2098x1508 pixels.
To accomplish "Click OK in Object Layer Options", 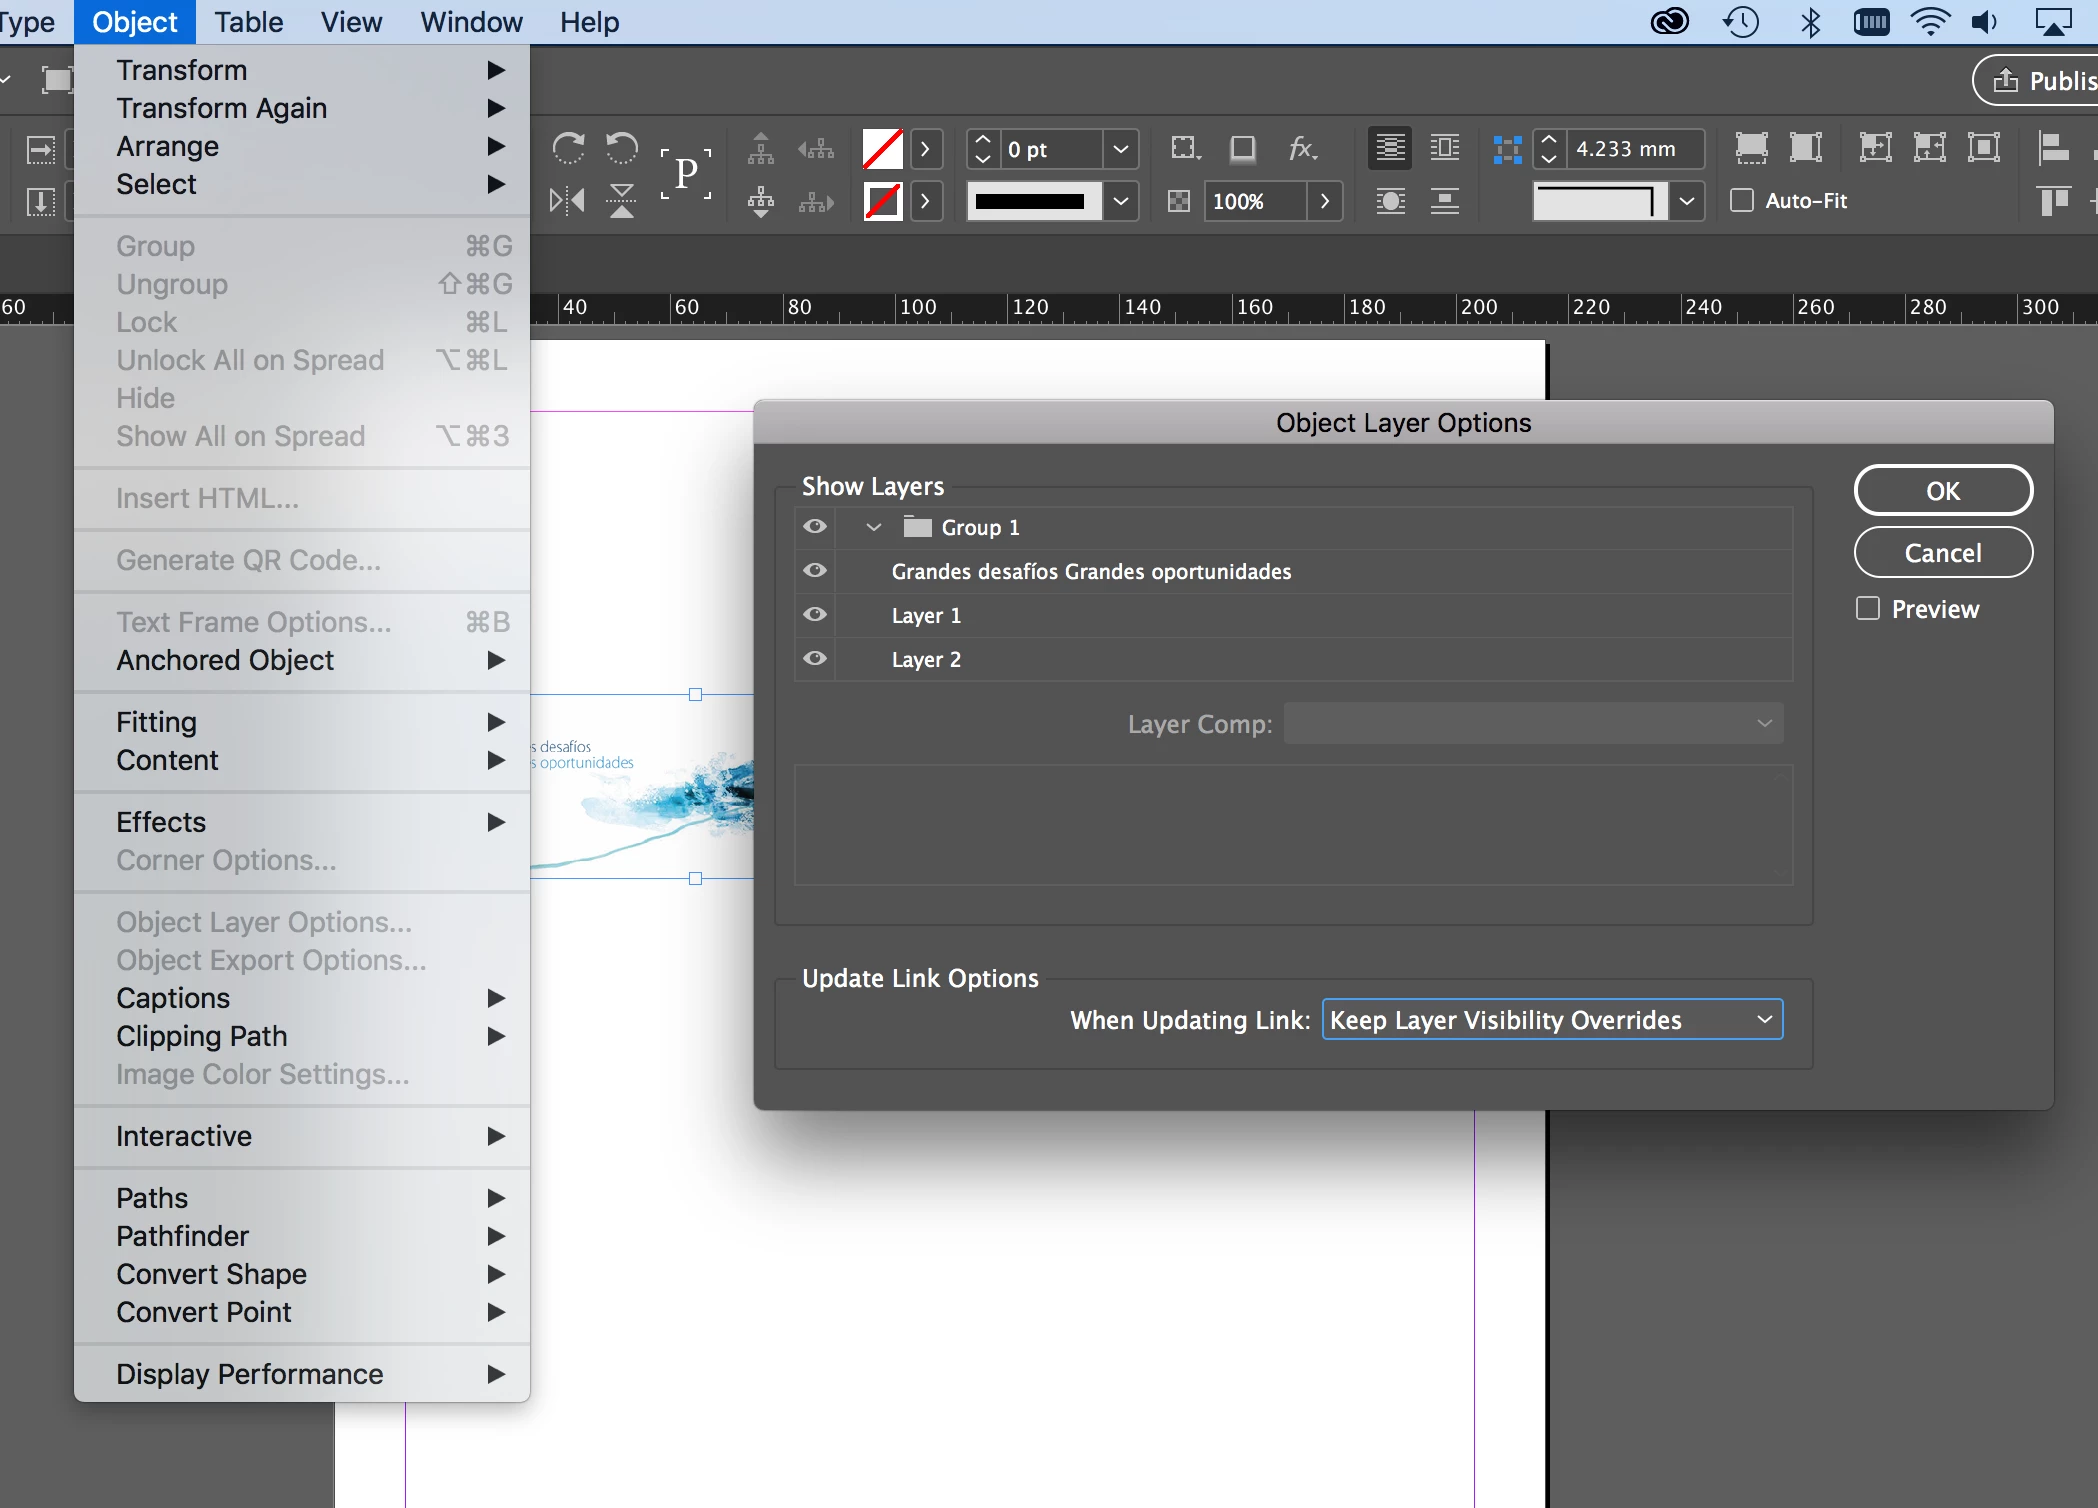I will point(1942,490).
